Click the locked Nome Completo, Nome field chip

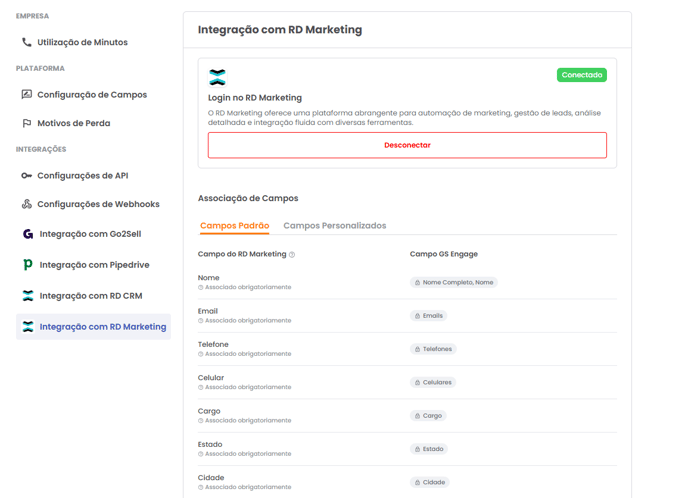coord(453,283)
